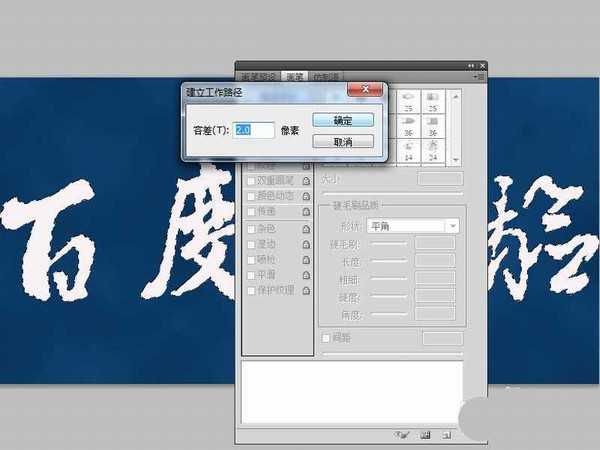Enable the 保护纹理 checkbox

click(x=251, y=291)
